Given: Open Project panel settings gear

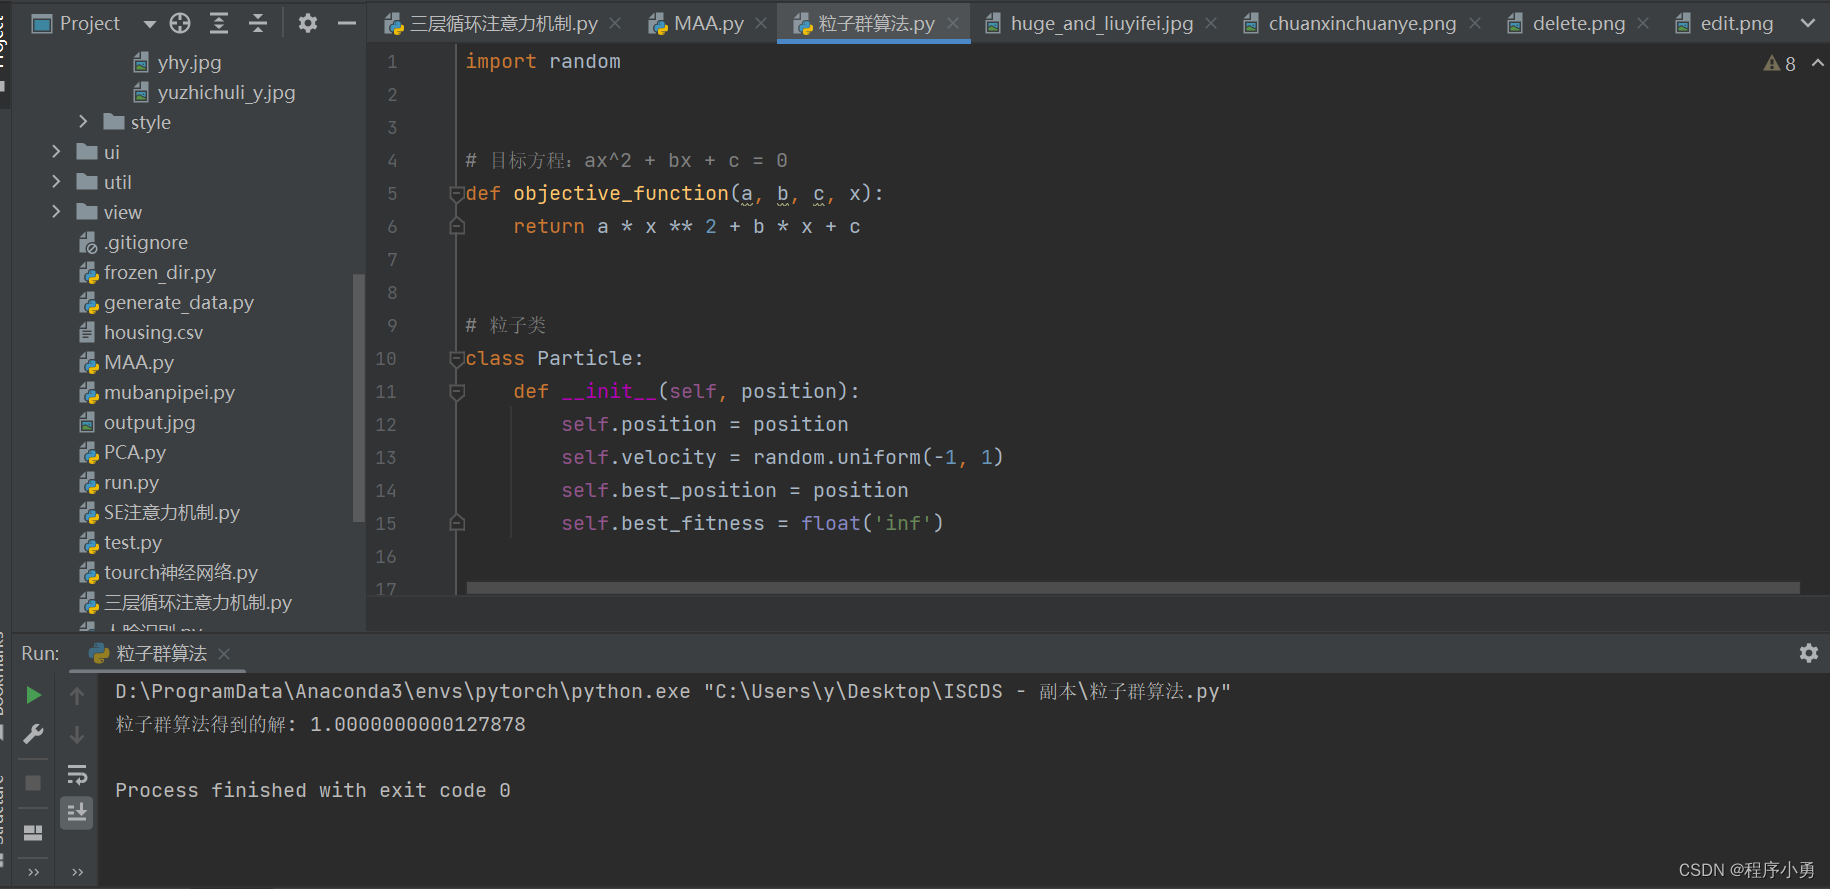Looking at the screenshot, I should 308,23.
